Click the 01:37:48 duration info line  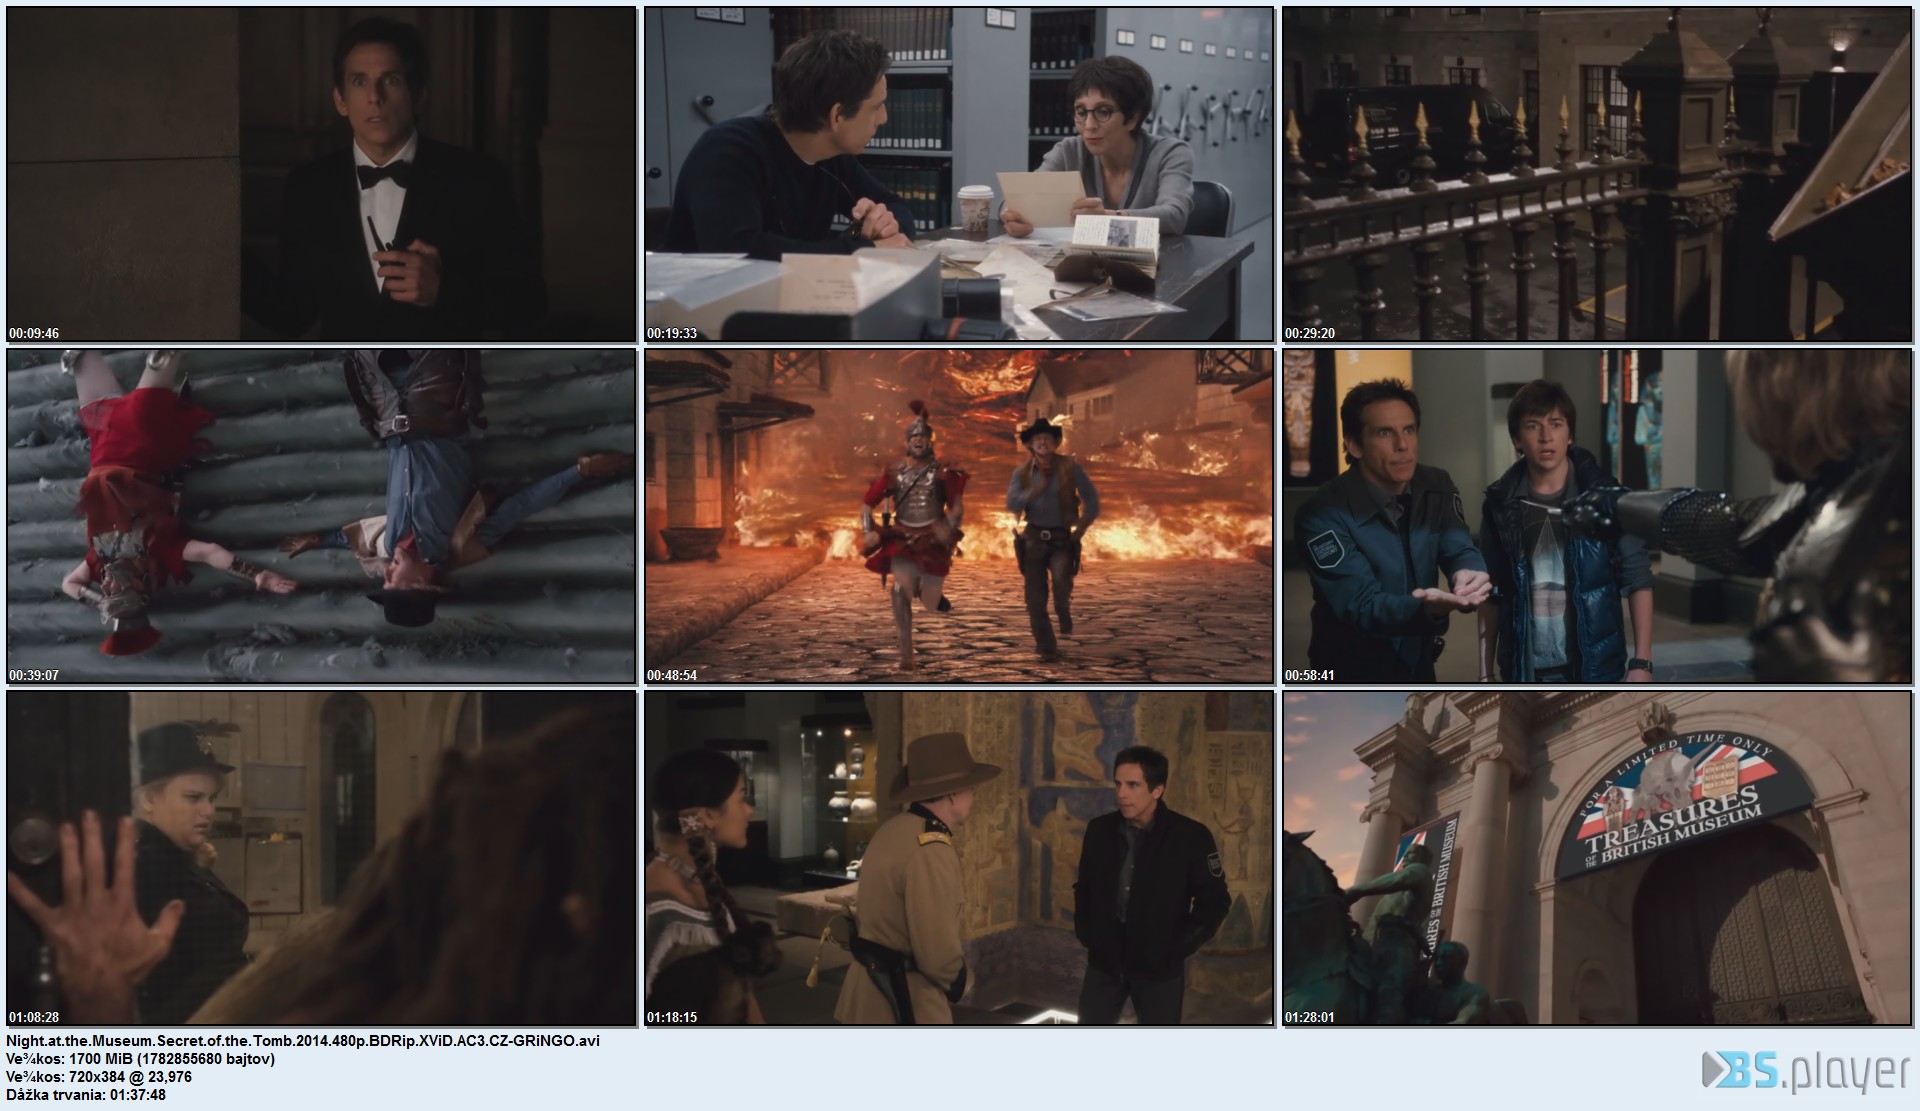[86, 1094]
